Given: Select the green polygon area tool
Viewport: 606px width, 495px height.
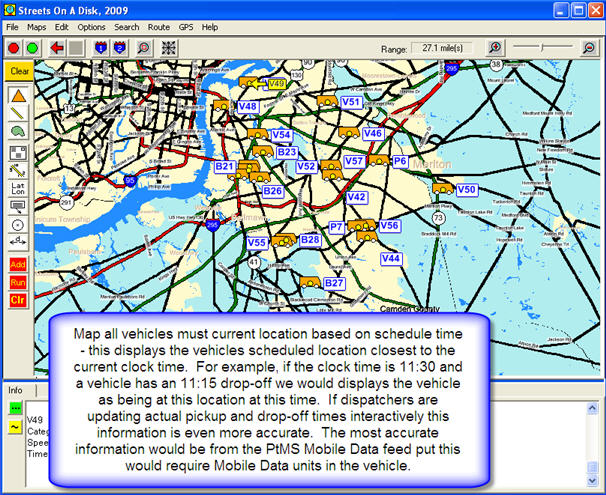Looking at the screenshot, I should (18, 131).
